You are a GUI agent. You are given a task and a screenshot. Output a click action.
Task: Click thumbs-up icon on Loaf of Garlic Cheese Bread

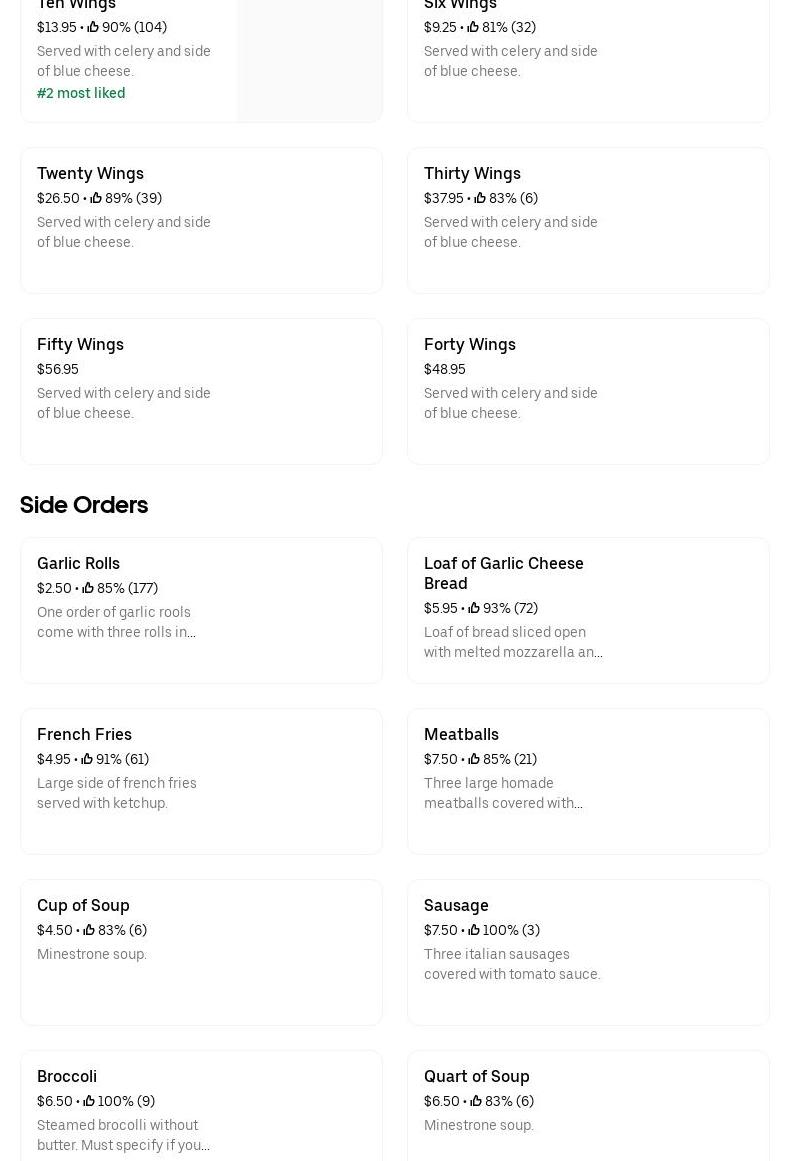pos(474,608)
